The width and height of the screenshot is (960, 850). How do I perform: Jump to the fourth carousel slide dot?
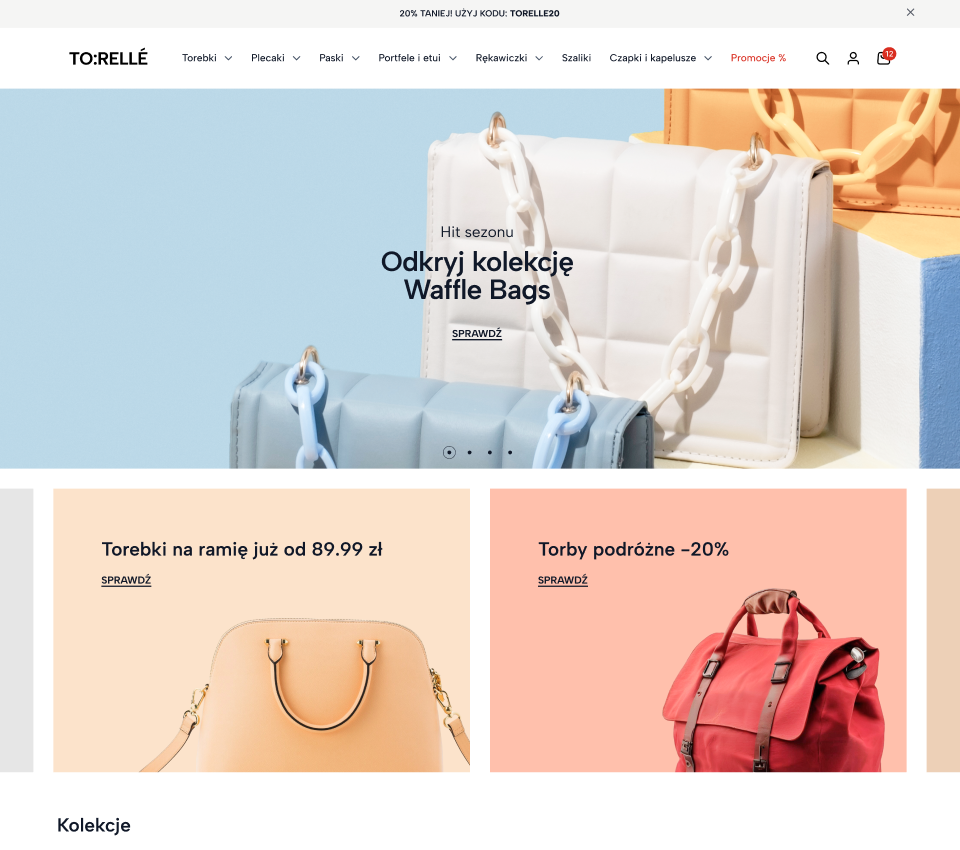pyautogui.click(x=510, y=453)
